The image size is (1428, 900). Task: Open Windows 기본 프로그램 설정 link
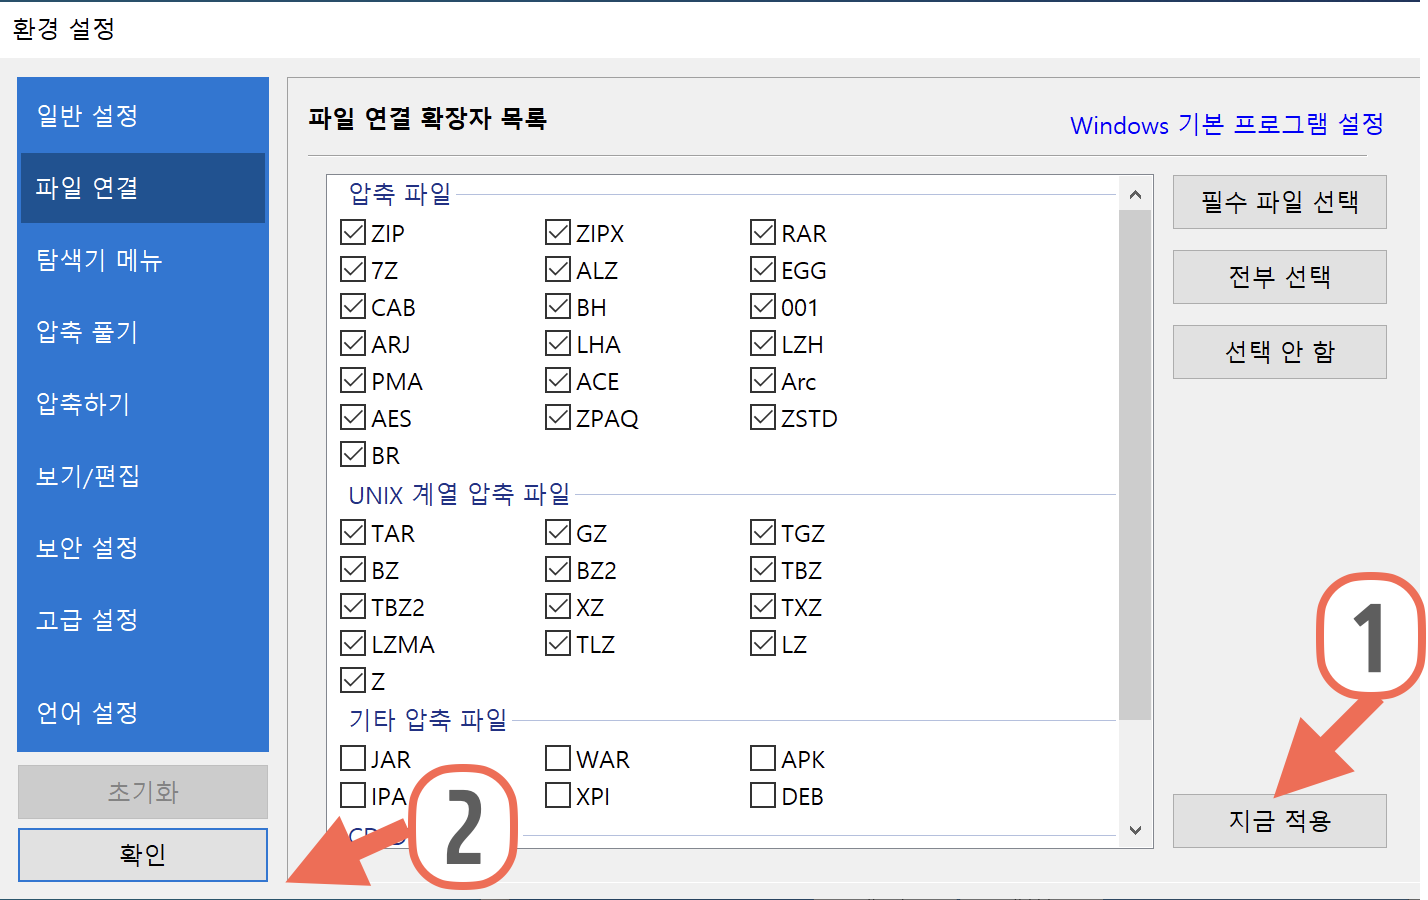point(1227,125)
